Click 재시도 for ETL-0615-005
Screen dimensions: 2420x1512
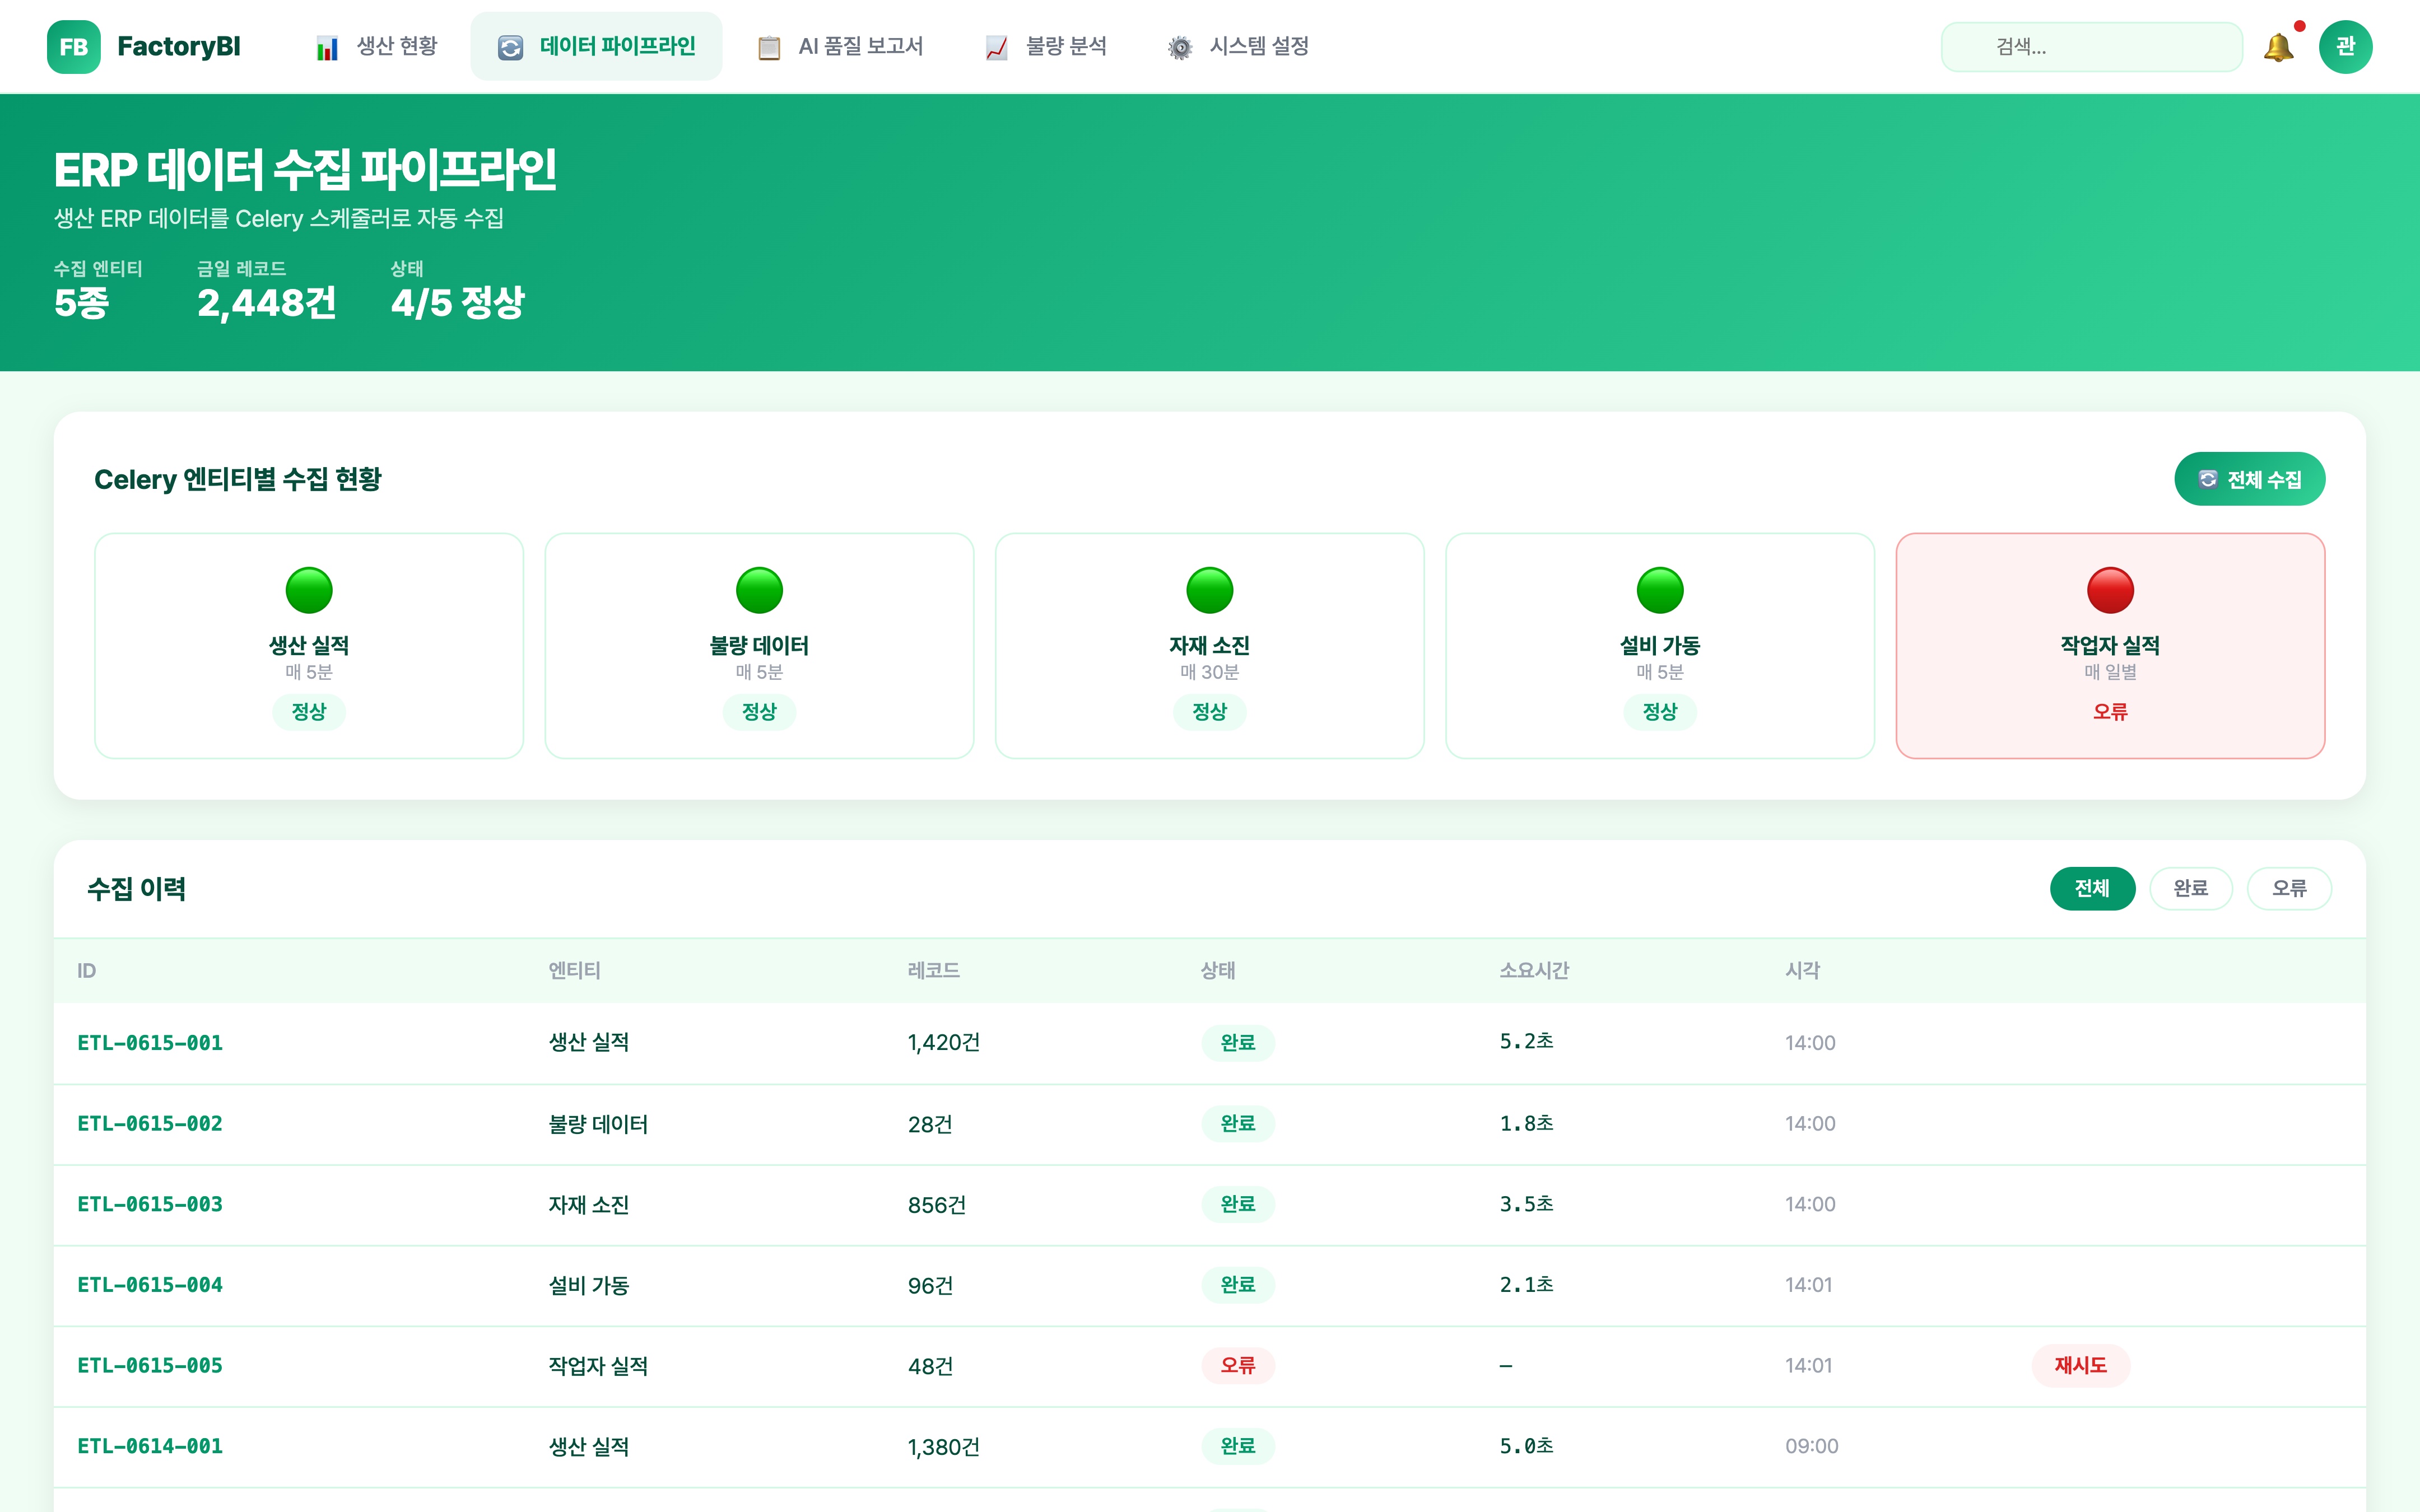2080,1365
